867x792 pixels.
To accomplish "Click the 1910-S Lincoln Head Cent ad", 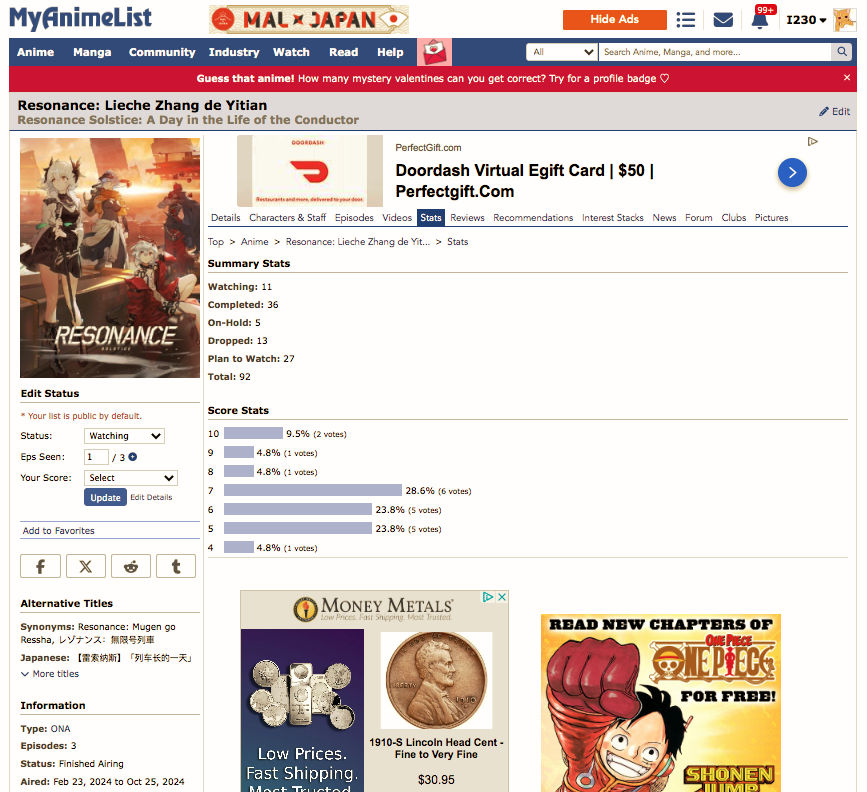I will (x=436, y=710).
